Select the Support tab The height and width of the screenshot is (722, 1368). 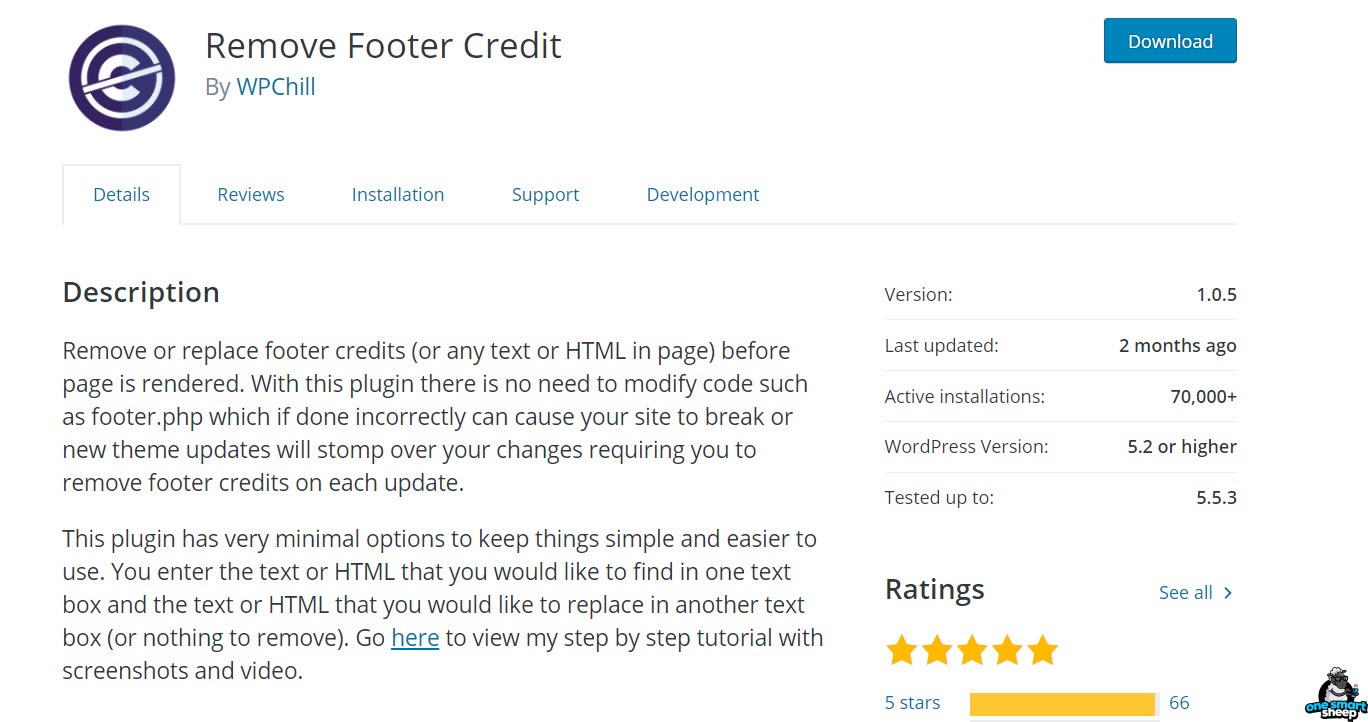click(545, 194)
